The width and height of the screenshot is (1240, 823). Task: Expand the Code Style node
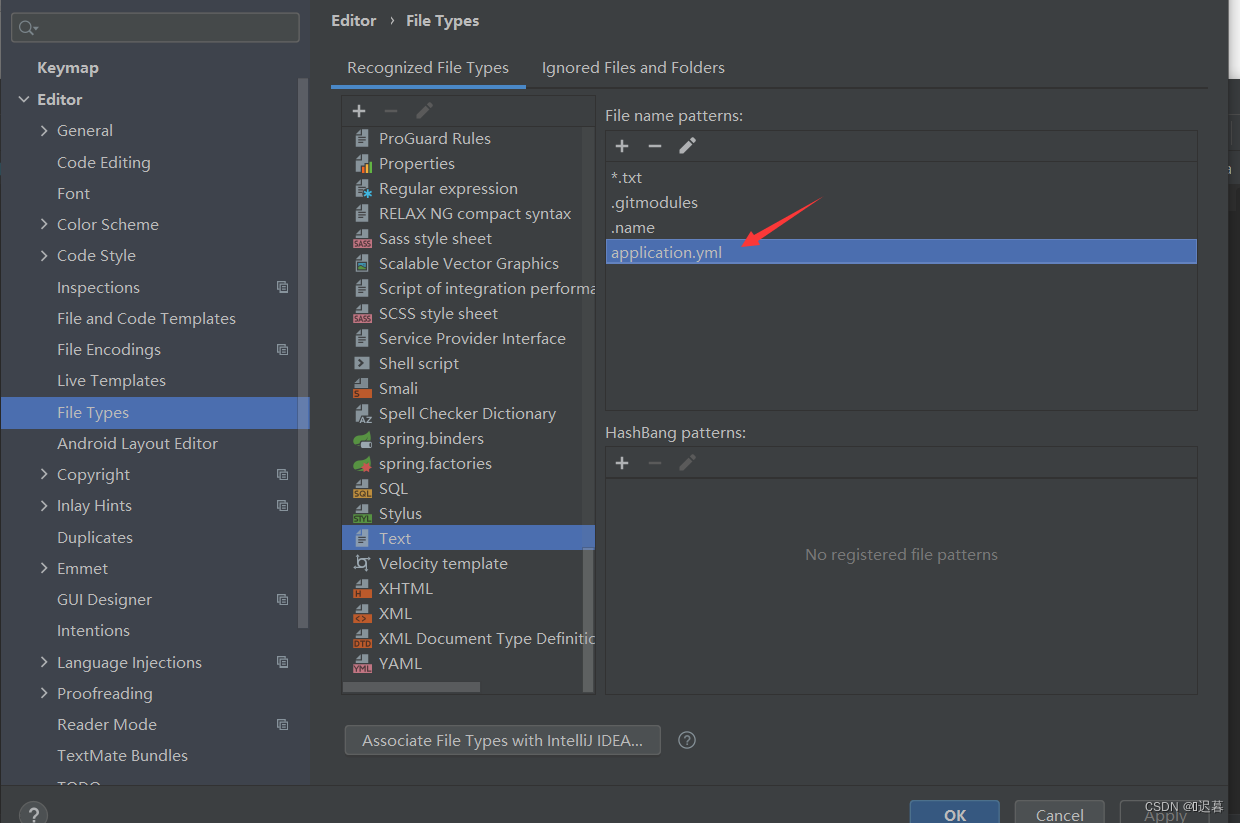coord(44,255)
